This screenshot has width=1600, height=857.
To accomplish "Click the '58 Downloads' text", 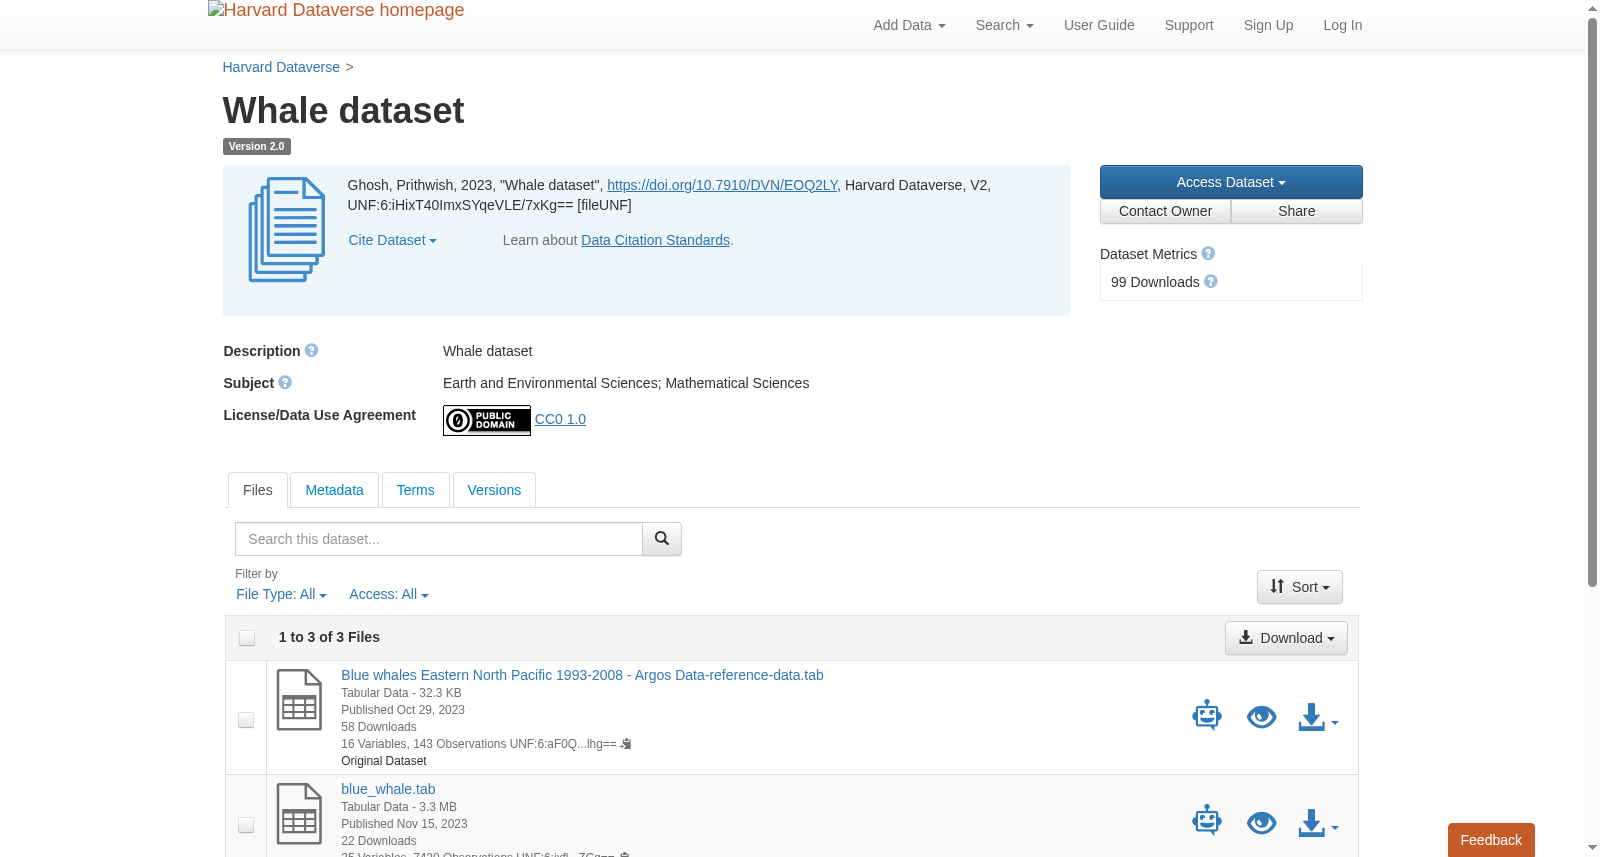I will click(379, 727).
